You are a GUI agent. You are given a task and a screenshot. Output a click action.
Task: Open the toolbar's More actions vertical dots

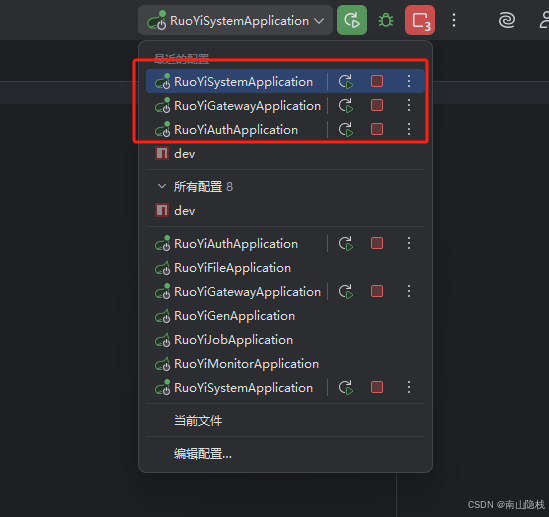click(x=454, y=20)
